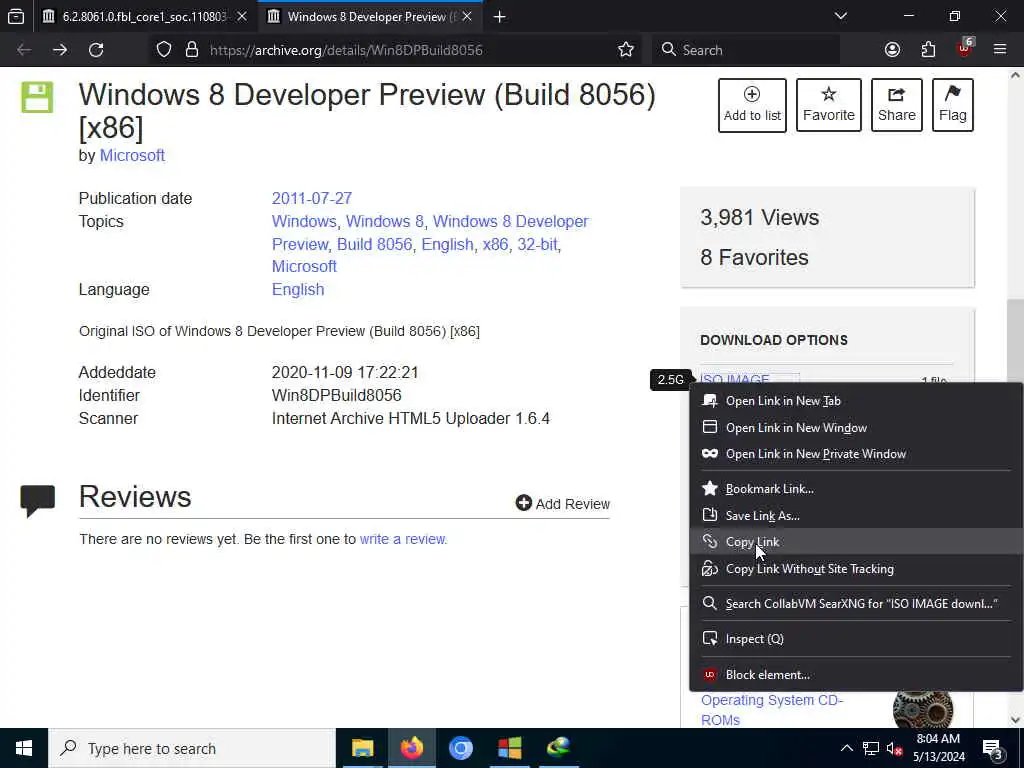Screen dimensions: 1024x768
Task: Open File Explorer from taskbar
Action: click(x=362, y=748)
